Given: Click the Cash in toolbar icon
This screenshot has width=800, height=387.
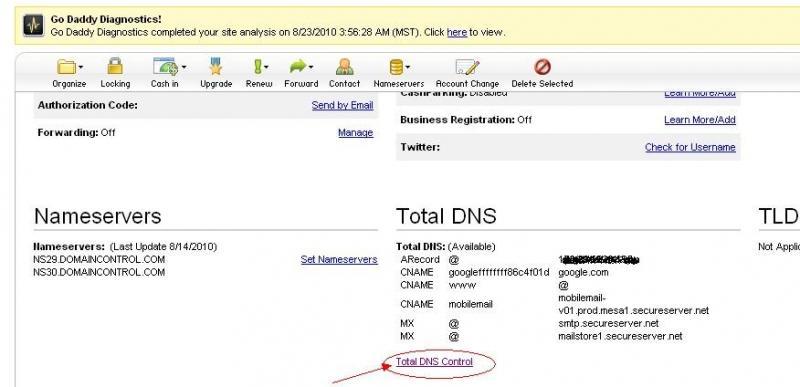Looking at the screenshot, I should pyautogui.click(x=165, y=66).
